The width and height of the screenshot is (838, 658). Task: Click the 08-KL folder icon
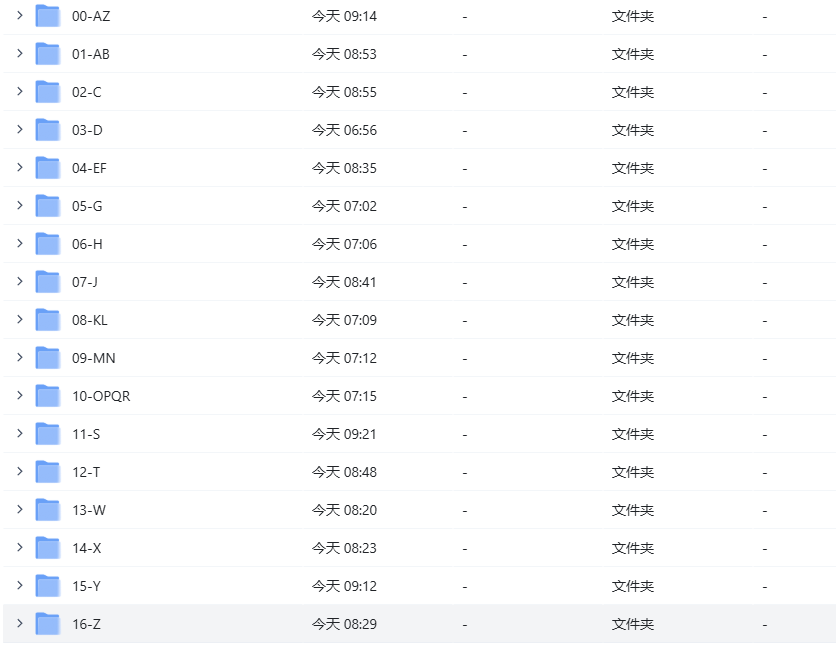(48, 320)
